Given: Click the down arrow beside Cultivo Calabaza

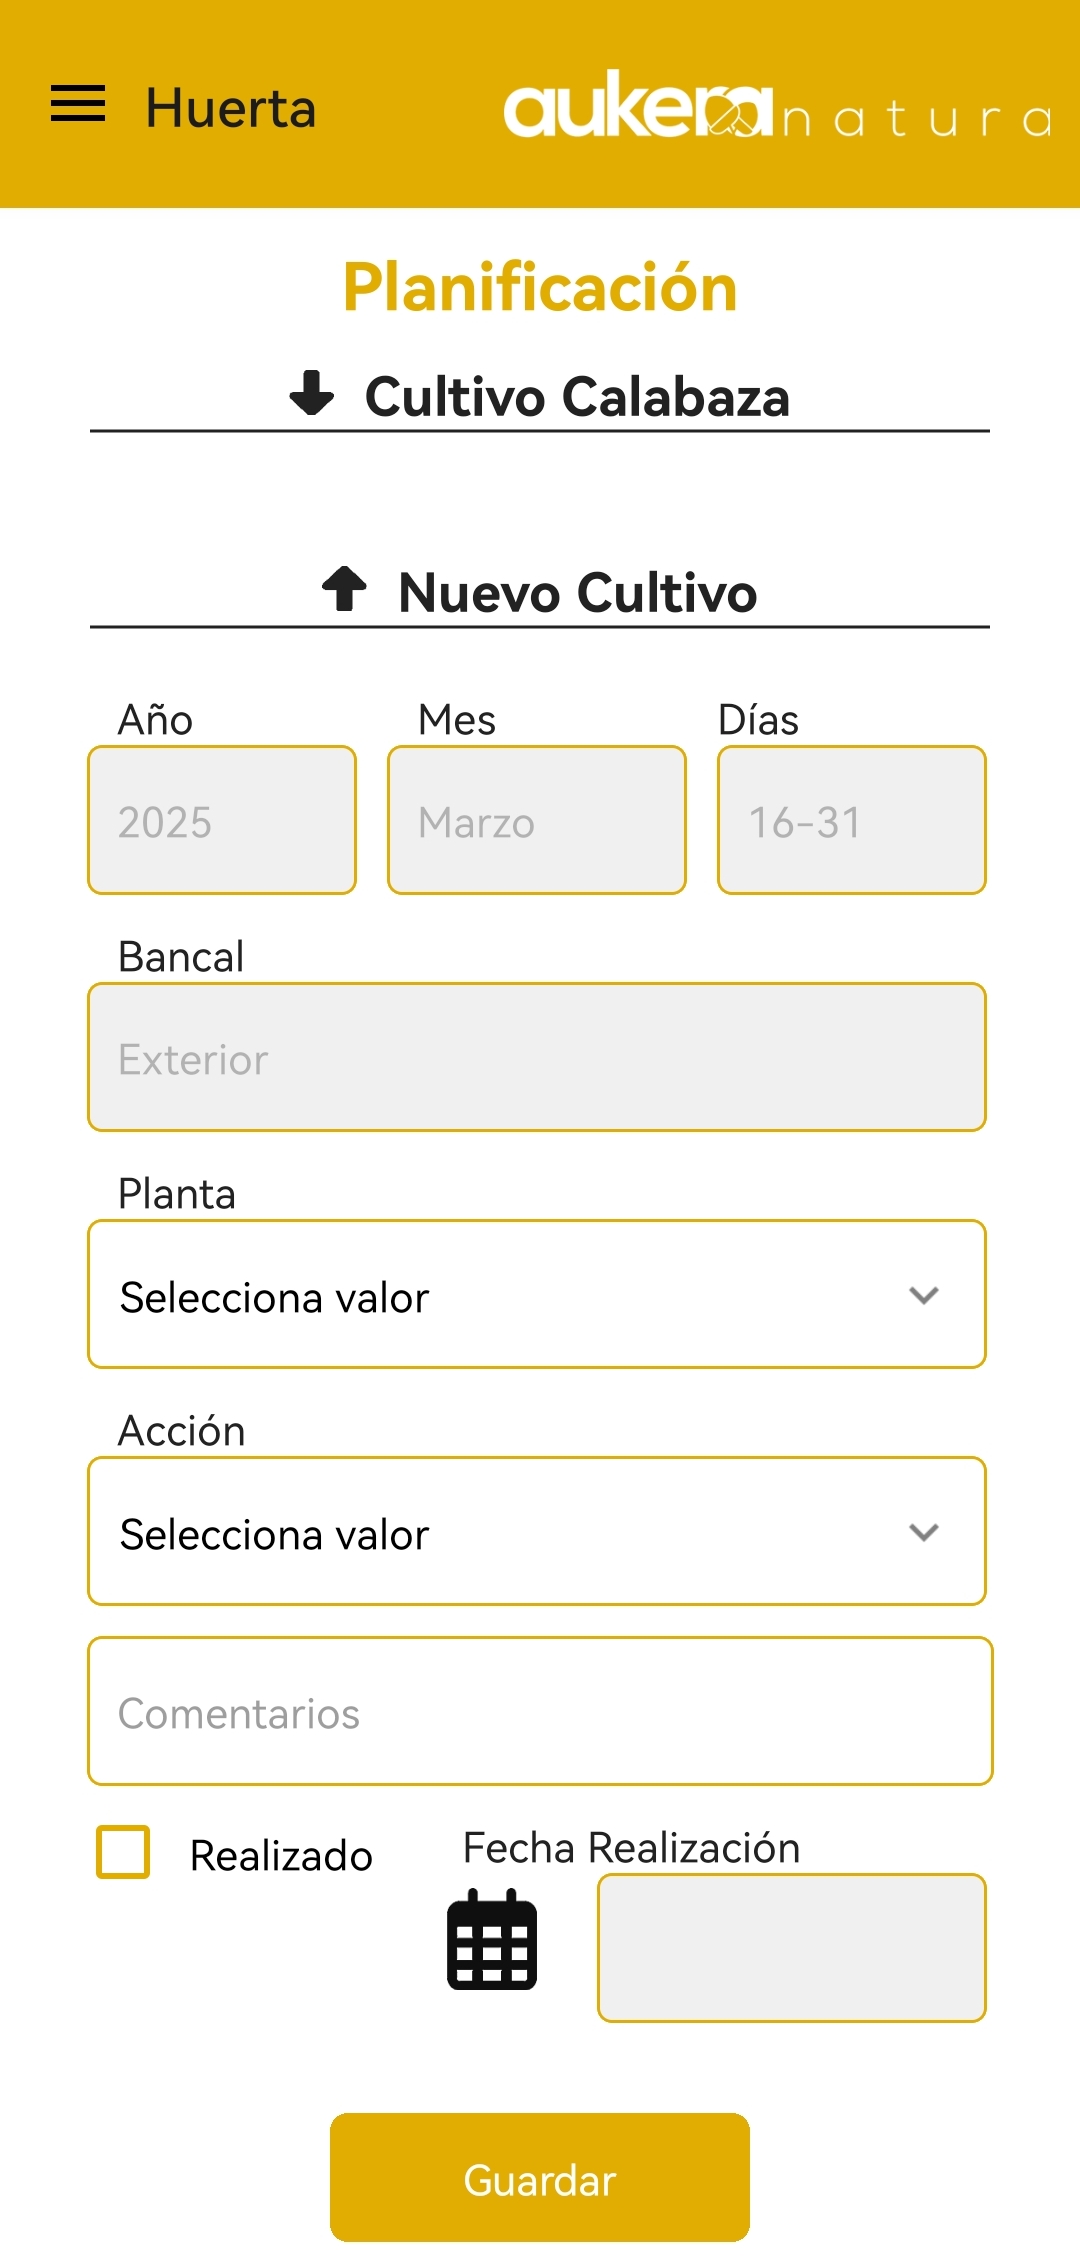Looking at the screenshot, I should coord(312,393).
